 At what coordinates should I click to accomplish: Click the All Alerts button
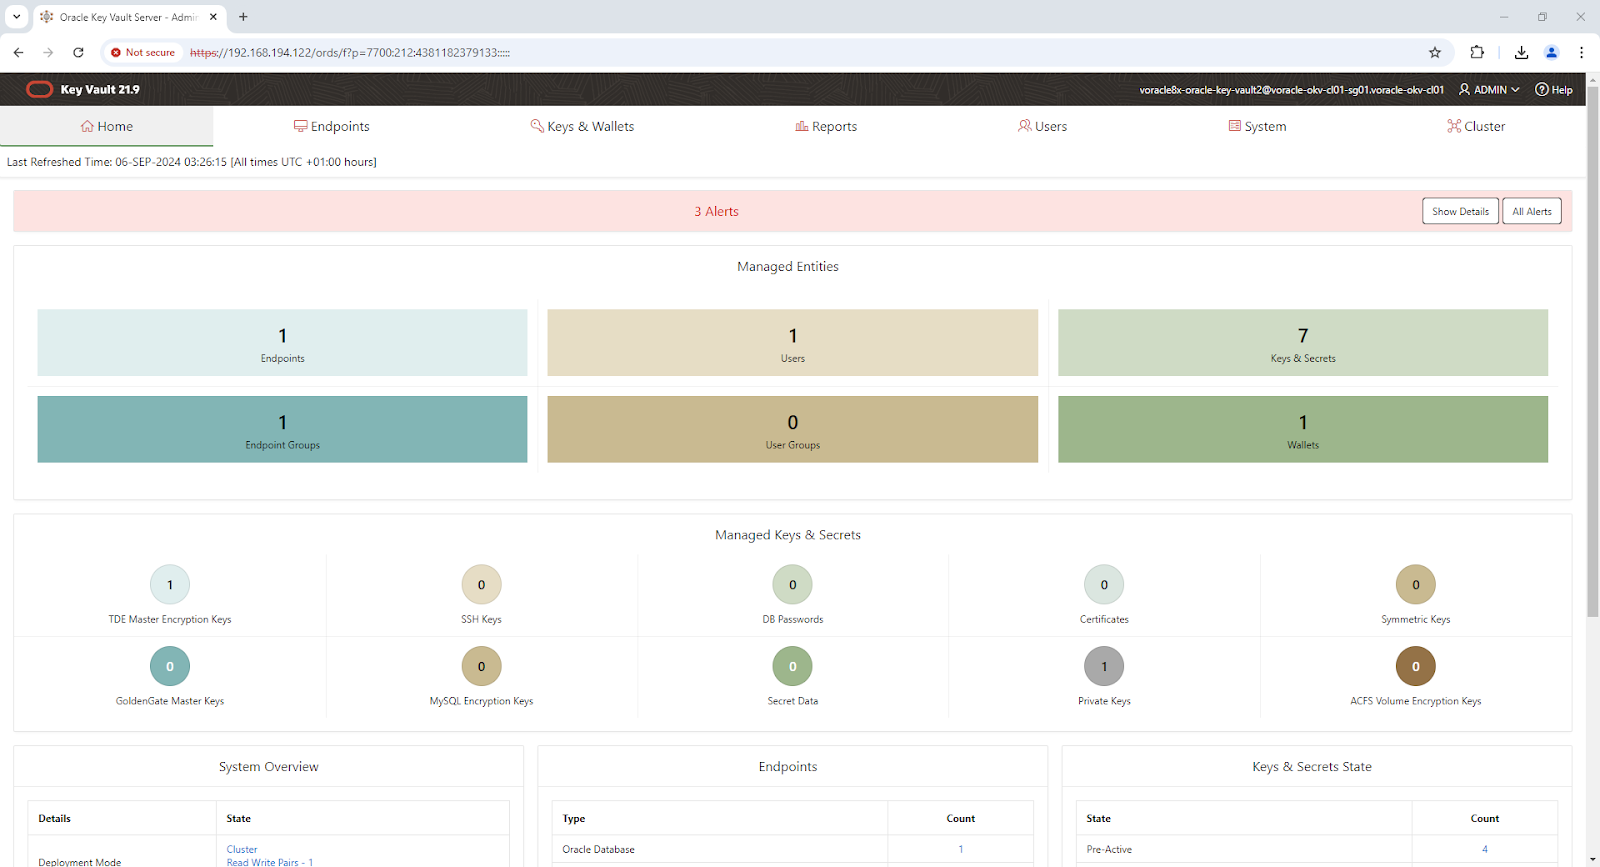1531,211
